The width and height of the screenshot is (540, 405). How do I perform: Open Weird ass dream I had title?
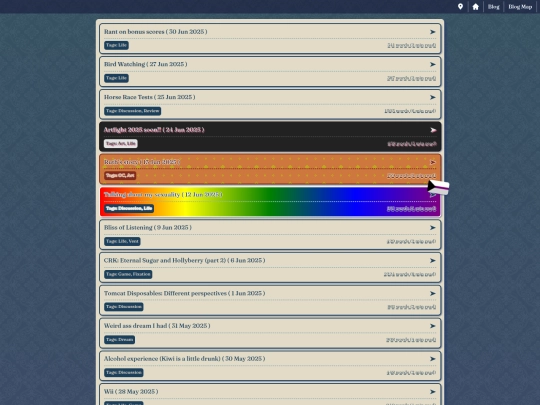coord(157,326)
